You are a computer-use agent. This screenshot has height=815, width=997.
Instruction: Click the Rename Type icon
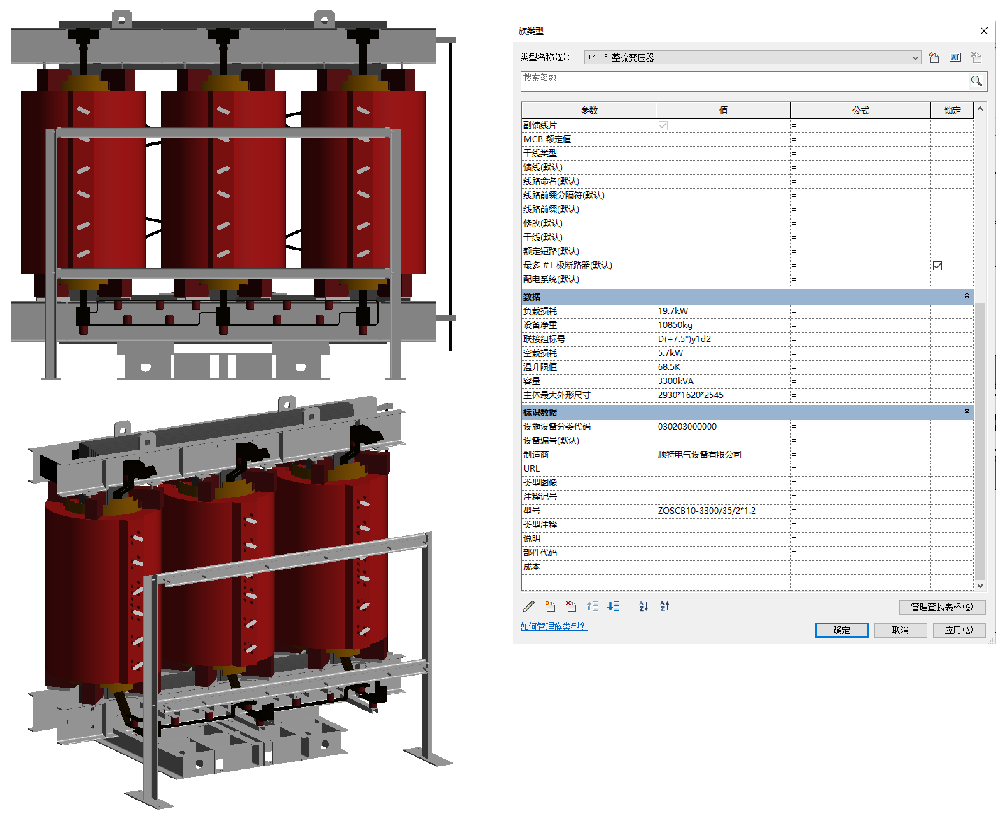tap(955, 58)
